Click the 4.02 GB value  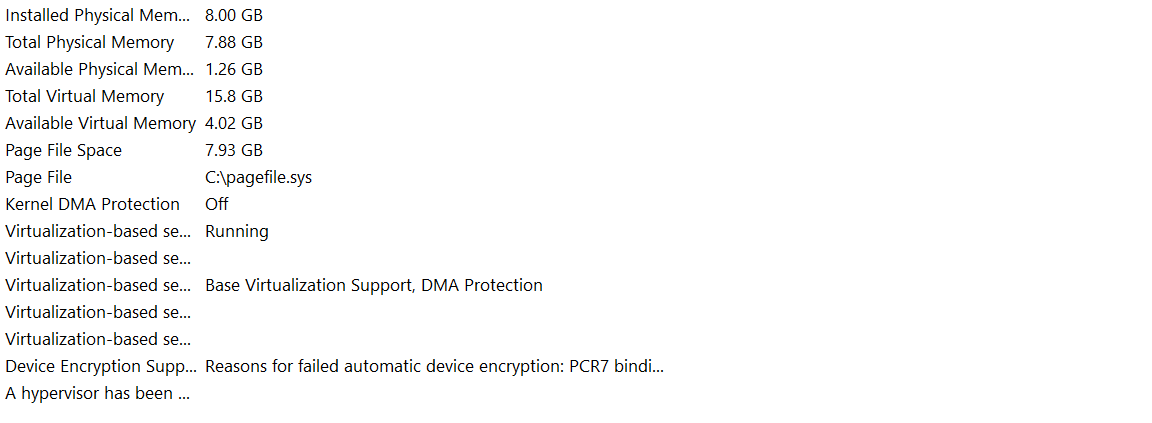[x=234, y=123]
